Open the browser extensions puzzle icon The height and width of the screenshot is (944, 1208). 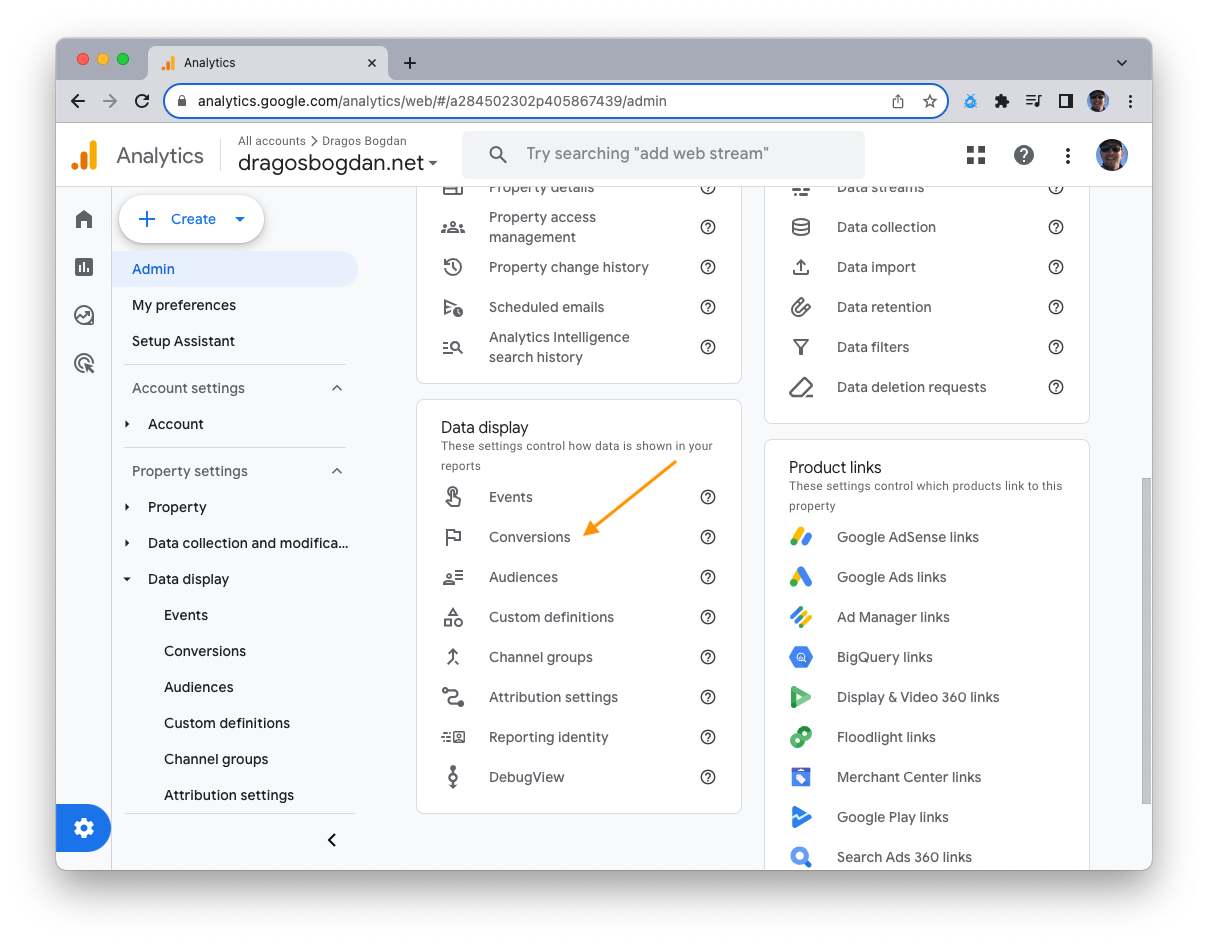pyautogui.click(x=1002, y=101)
